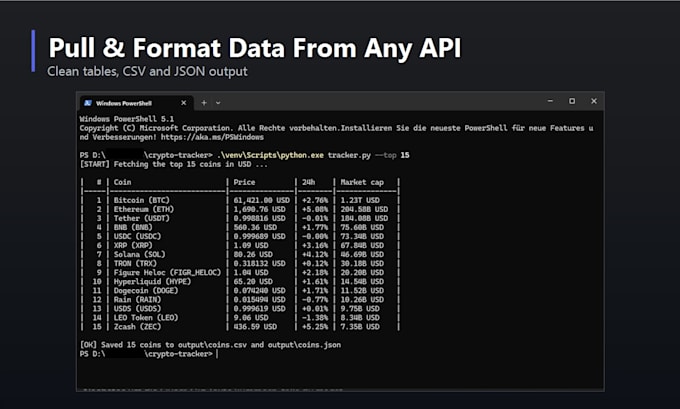Click the tracker.py command text
680x409 pixels.
click(x=349, y=155)
